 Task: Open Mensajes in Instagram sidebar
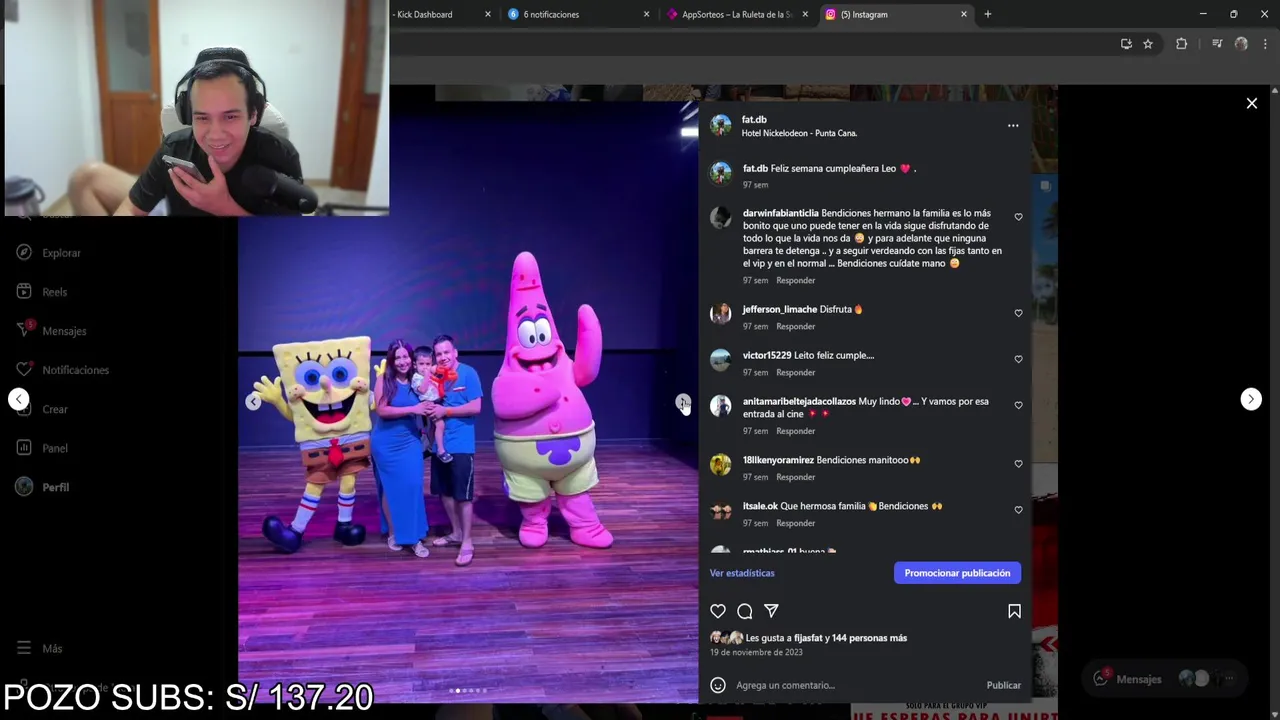pos(52,331)
